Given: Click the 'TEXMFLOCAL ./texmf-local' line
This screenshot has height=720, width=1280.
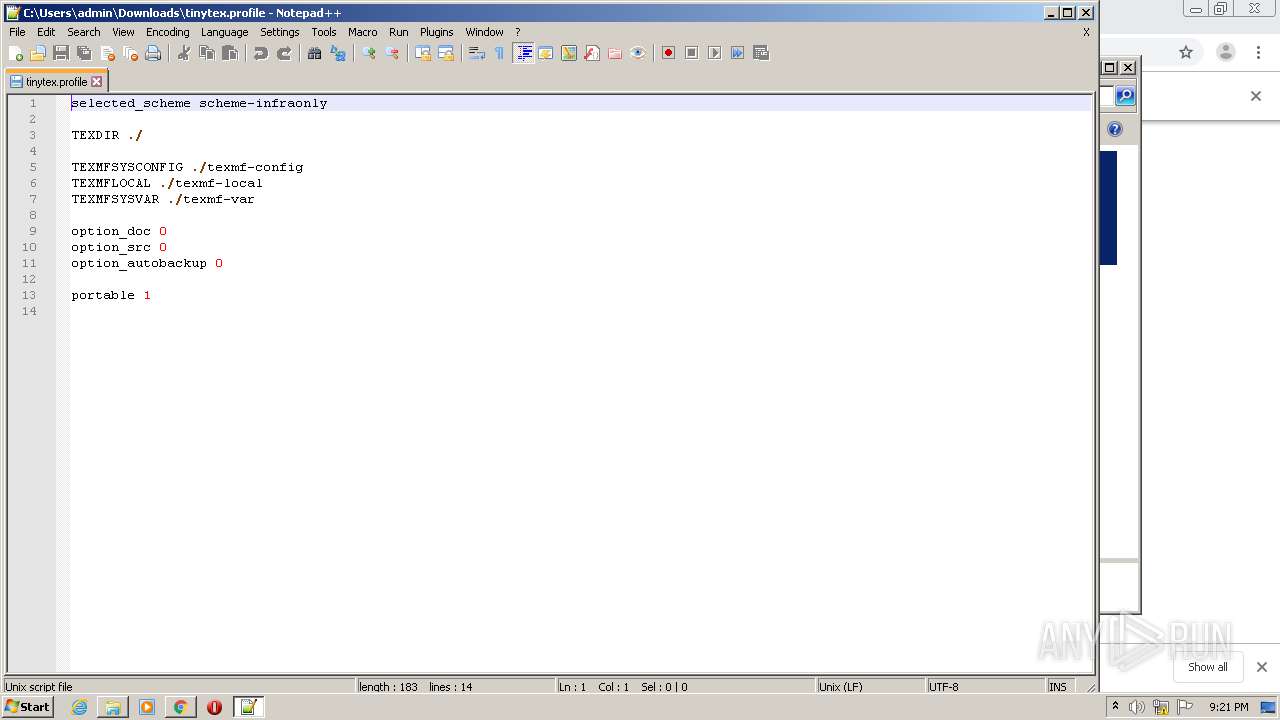Looking at the screenshot, I should (x=167, y=183).
